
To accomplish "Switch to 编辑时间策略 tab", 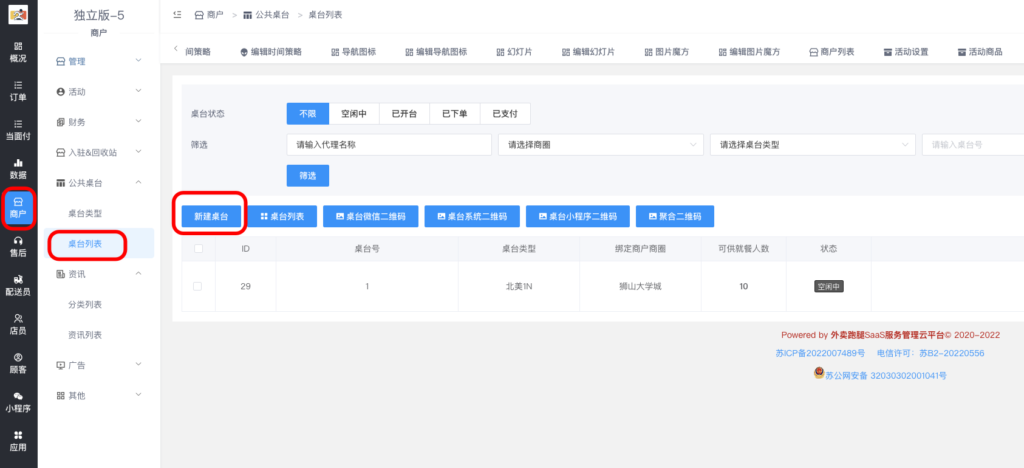I will (271, 52).
